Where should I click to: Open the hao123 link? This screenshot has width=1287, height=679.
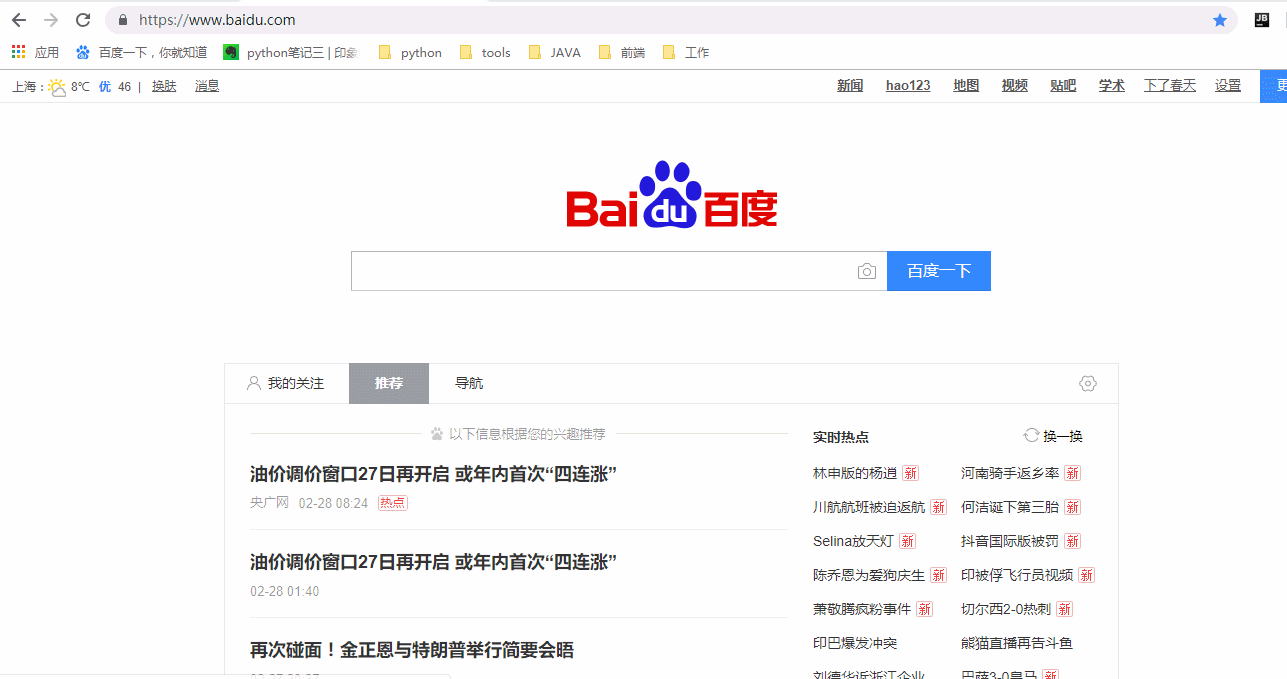(x=908, y=86)
